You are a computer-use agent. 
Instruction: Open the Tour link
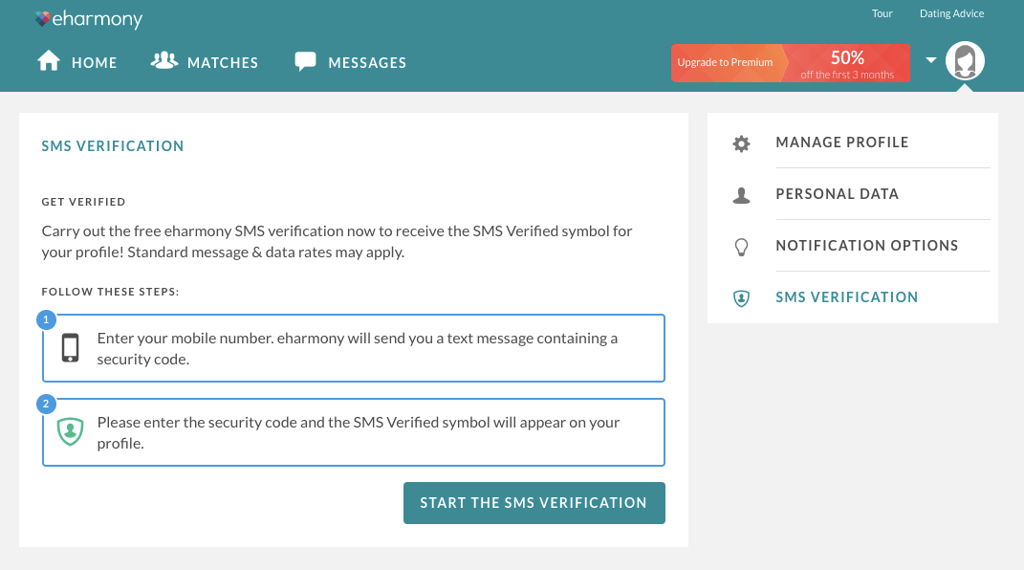point(882,14)
